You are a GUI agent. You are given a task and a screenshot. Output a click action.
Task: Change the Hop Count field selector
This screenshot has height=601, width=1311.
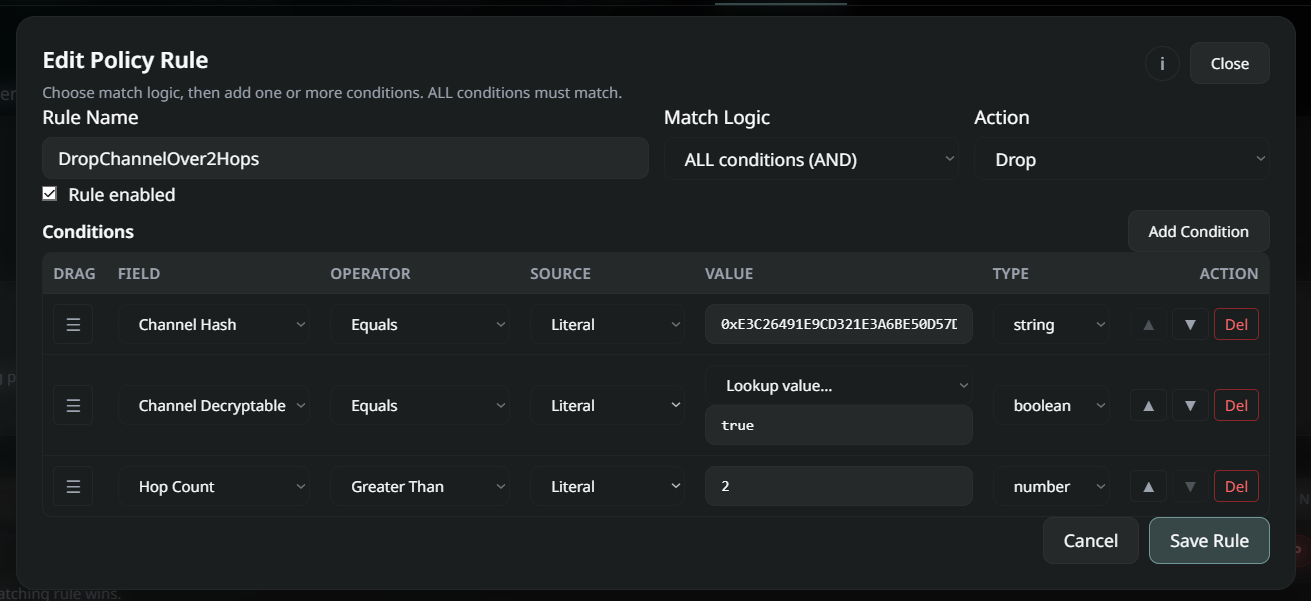213,486
